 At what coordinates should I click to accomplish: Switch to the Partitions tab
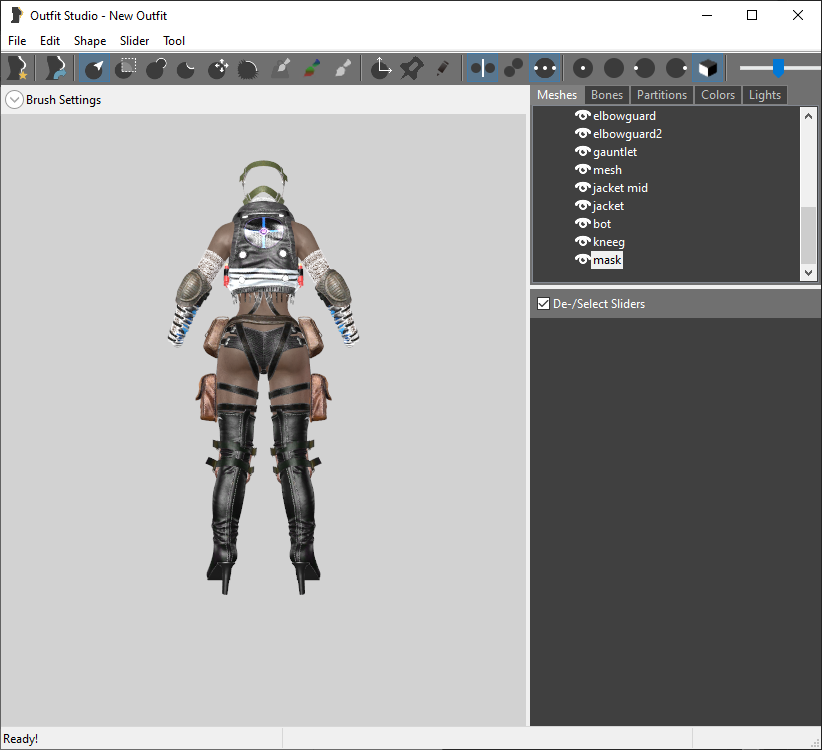[662, 95]
